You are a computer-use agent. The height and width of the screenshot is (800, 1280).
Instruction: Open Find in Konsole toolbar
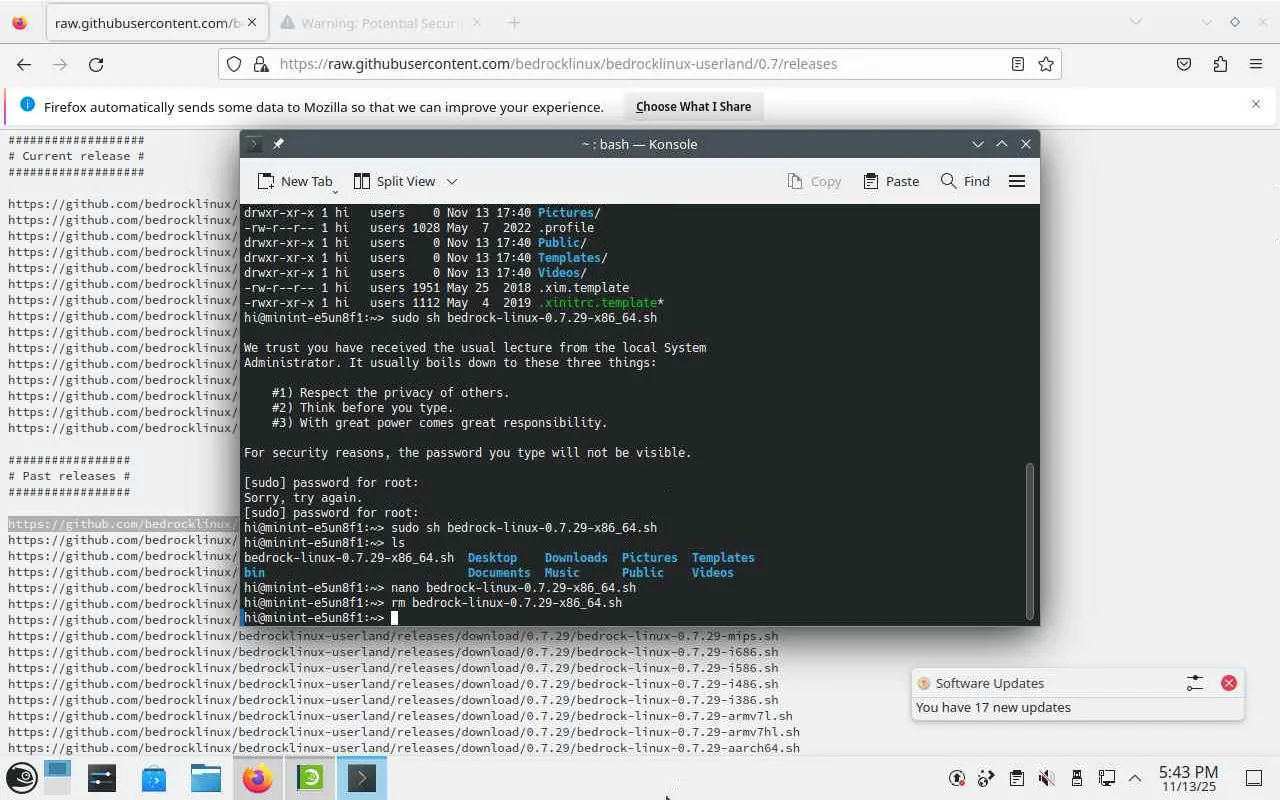click(x=966, y=181)
